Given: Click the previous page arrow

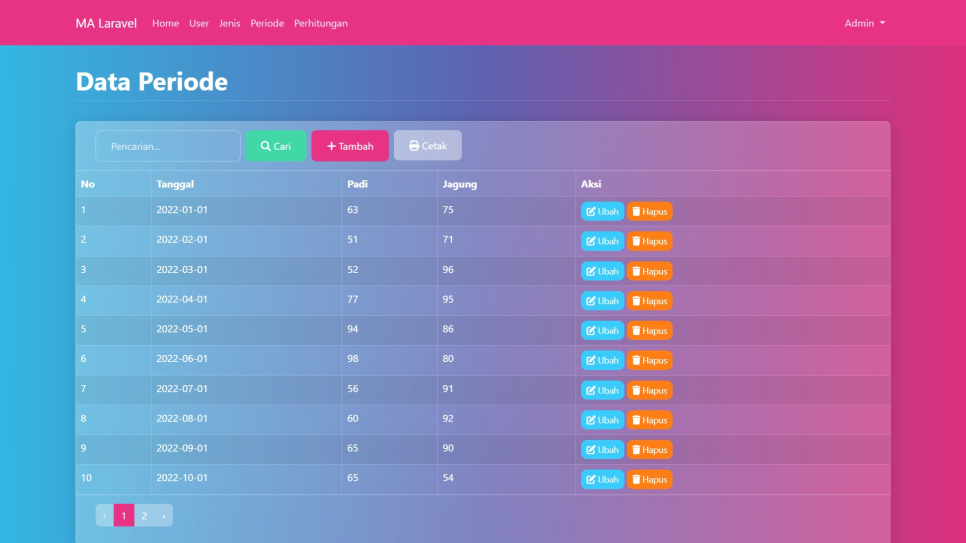Looking at the screenshot, I should pos(105,515).
